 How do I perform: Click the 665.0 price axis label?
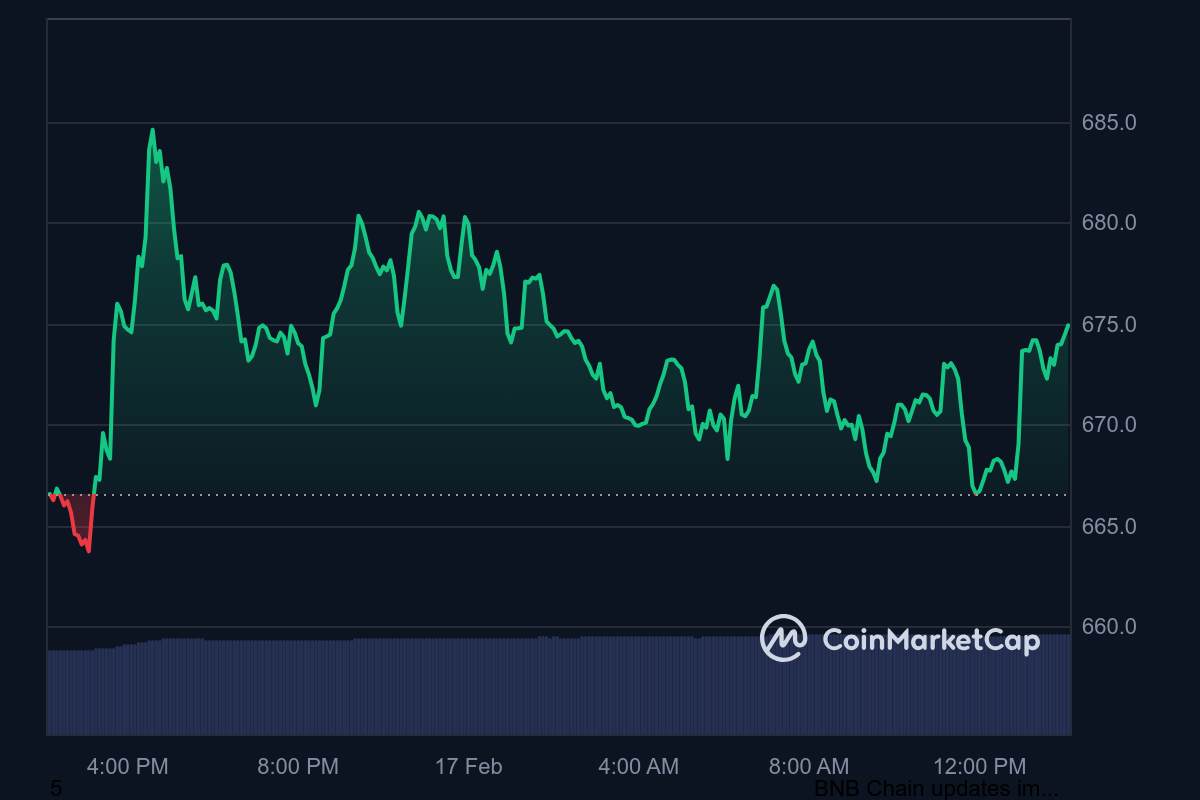(x=1109, y=527)
